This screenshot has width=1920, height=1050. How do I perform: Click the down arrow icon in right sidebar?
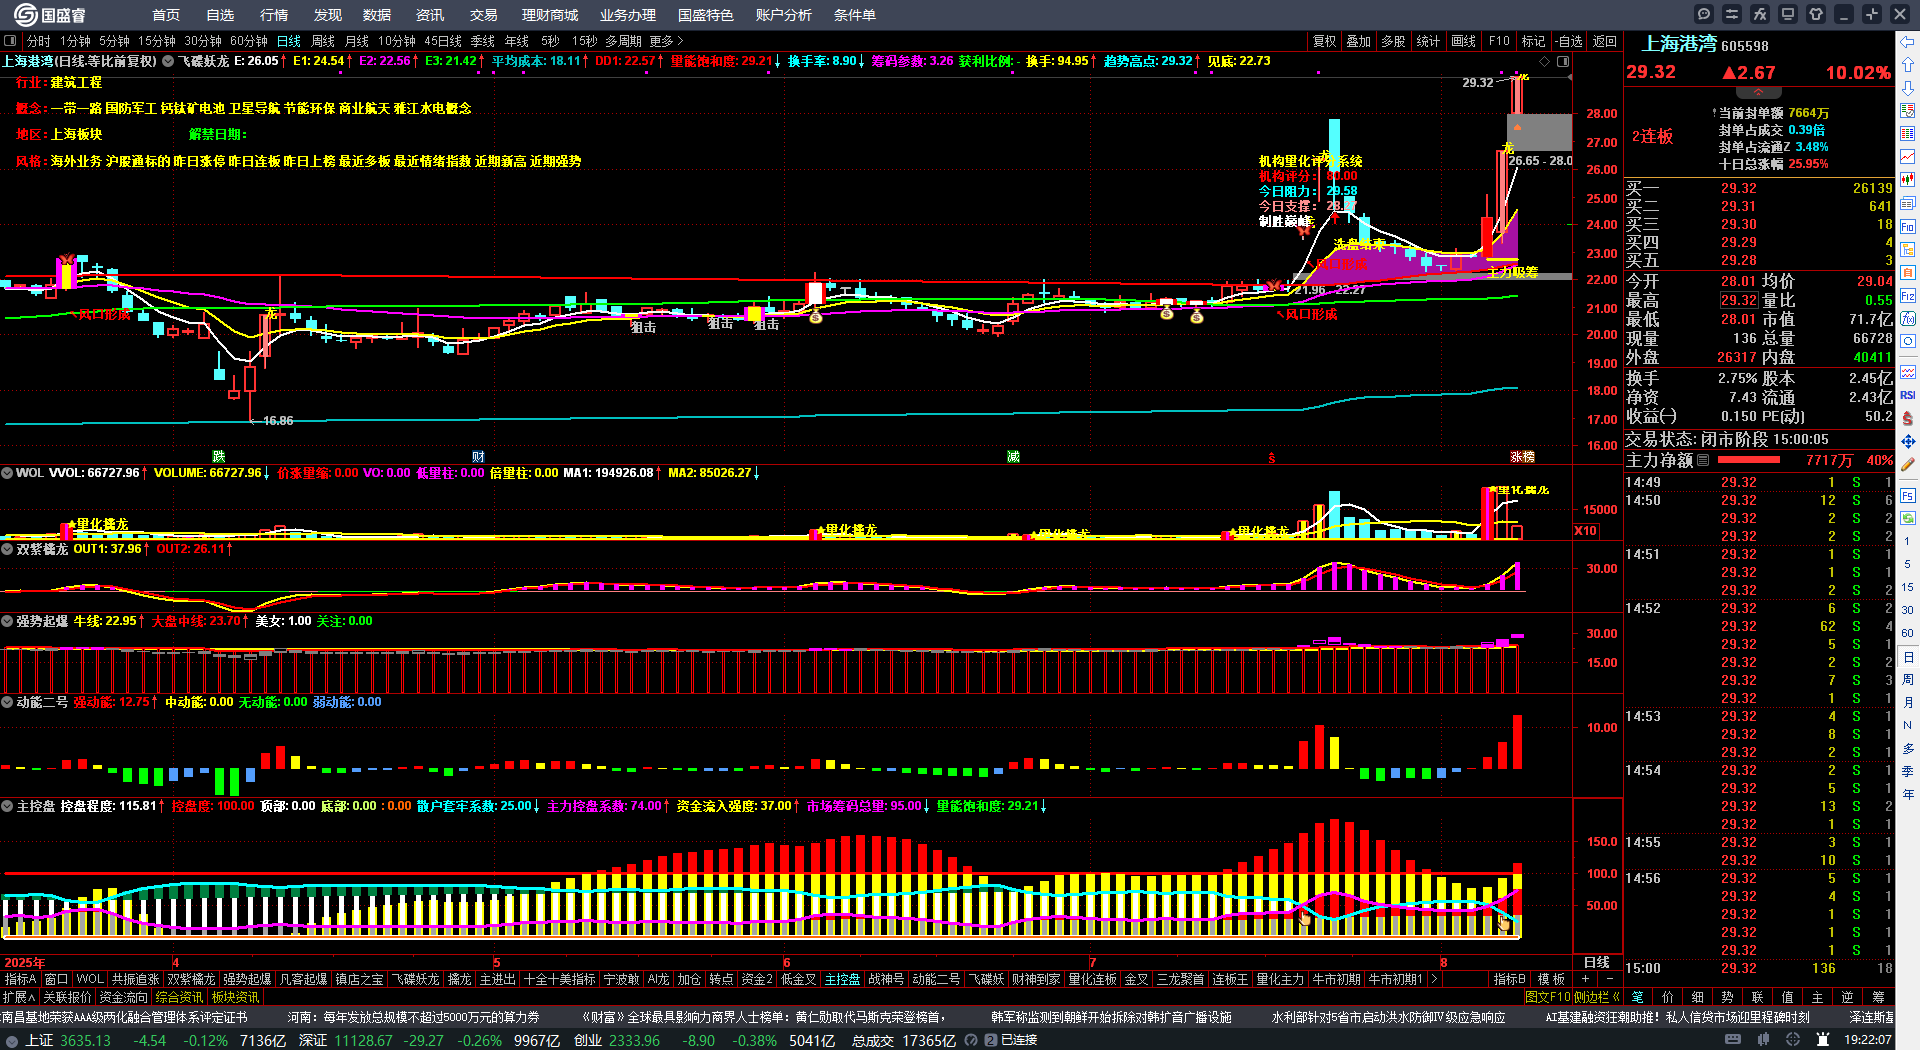pyautogui.click(x=1908, y=88)
